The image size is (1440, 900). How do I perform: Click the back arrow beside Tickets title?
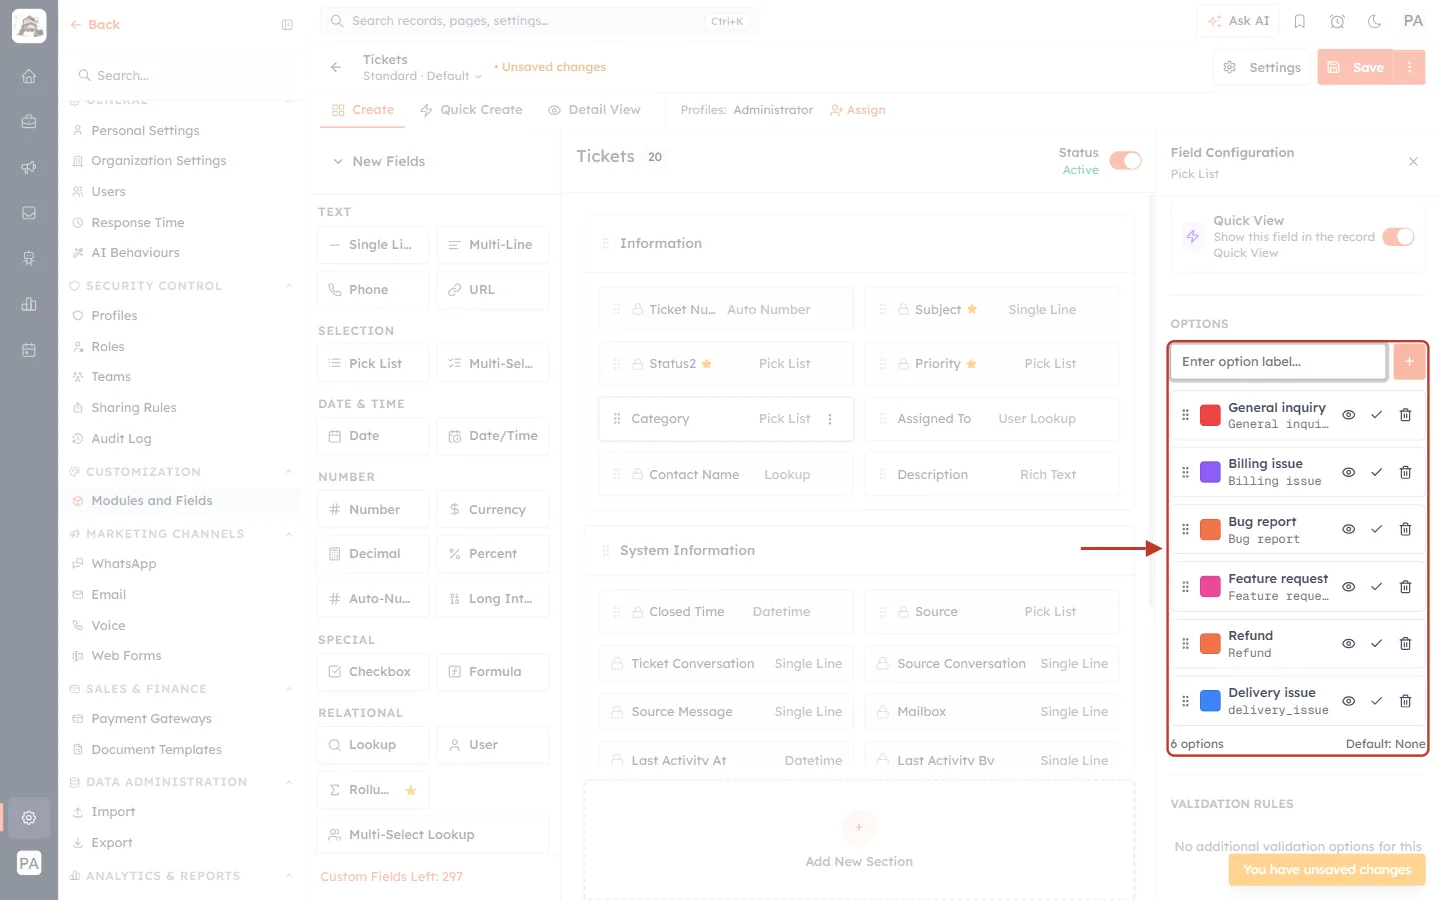click(x=336, y=67)
